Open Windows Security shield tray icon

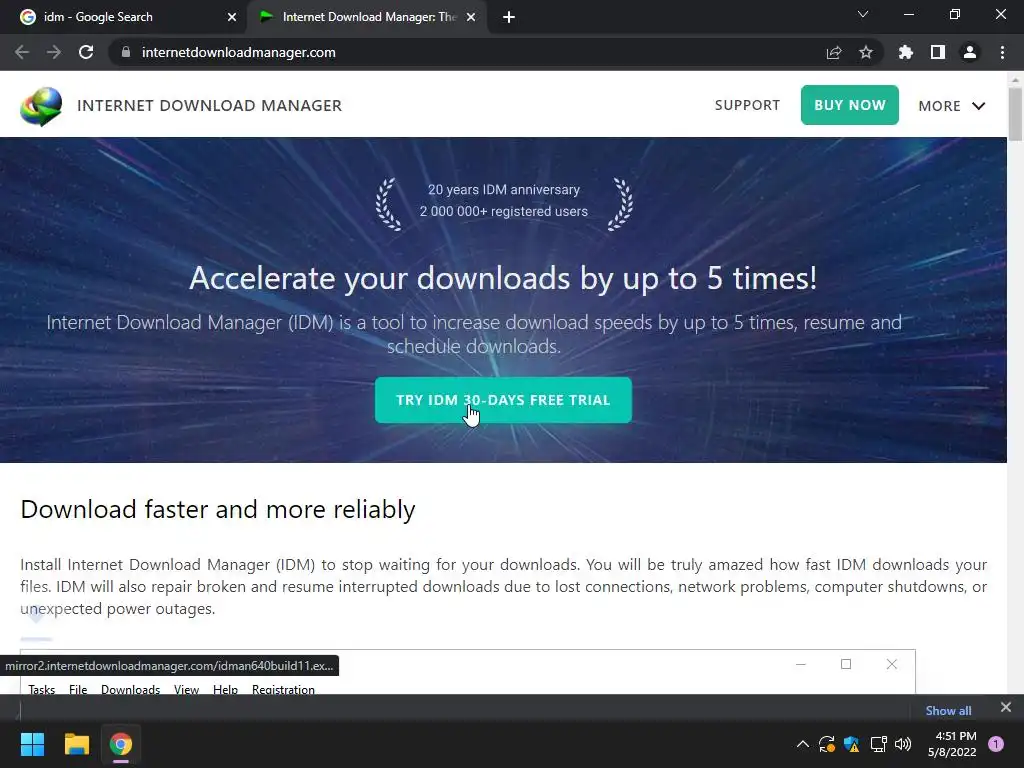coord(852,744)
